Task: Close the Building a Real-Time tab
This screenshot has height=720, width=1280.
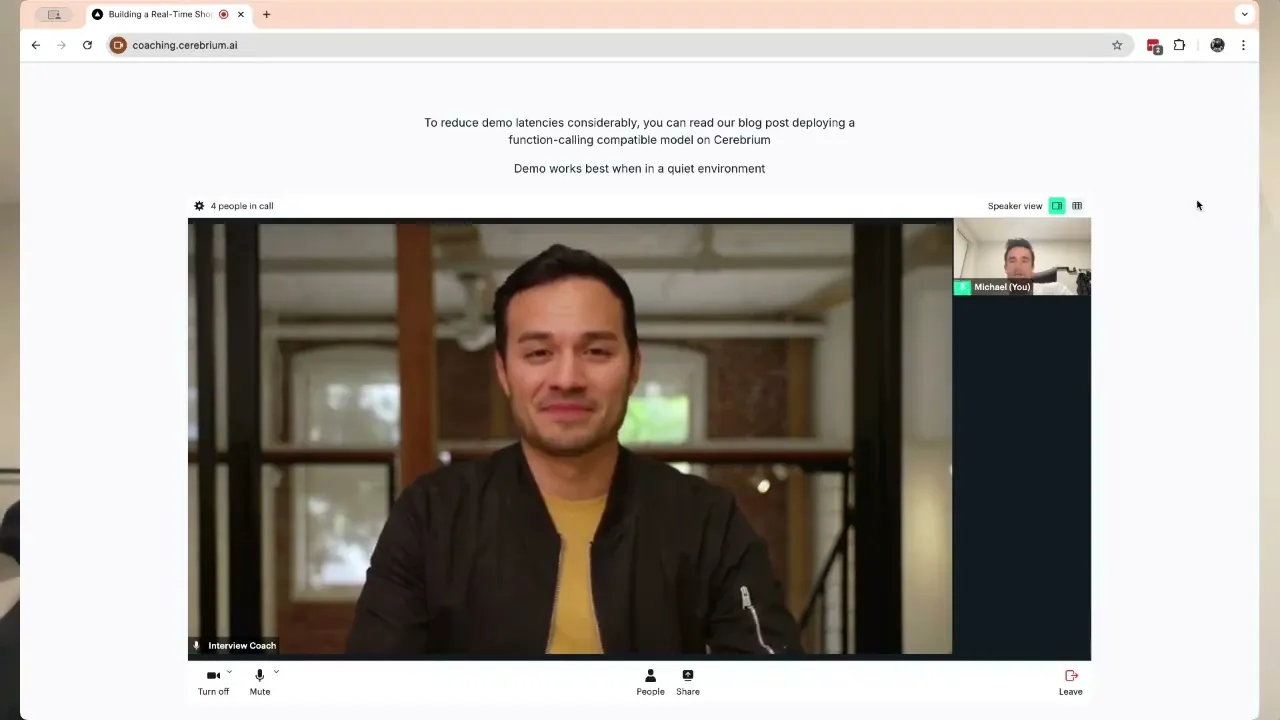Action: tap(241, 14)
